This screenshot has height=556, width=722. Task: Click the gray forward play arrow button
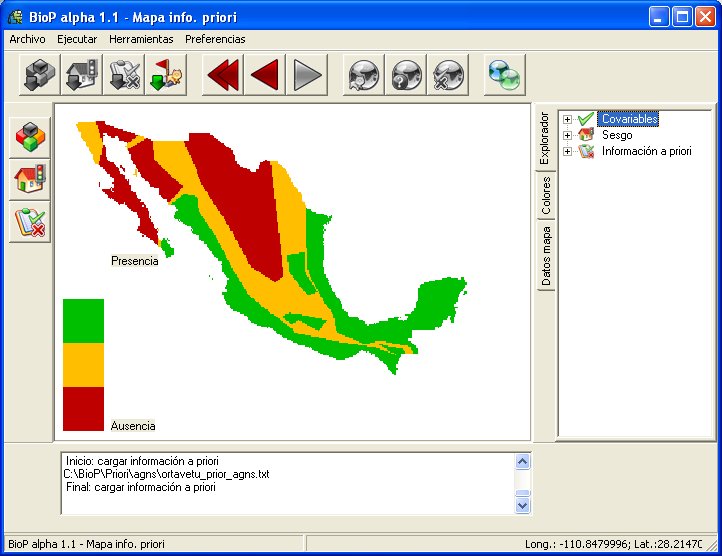(x=307, y=75)
